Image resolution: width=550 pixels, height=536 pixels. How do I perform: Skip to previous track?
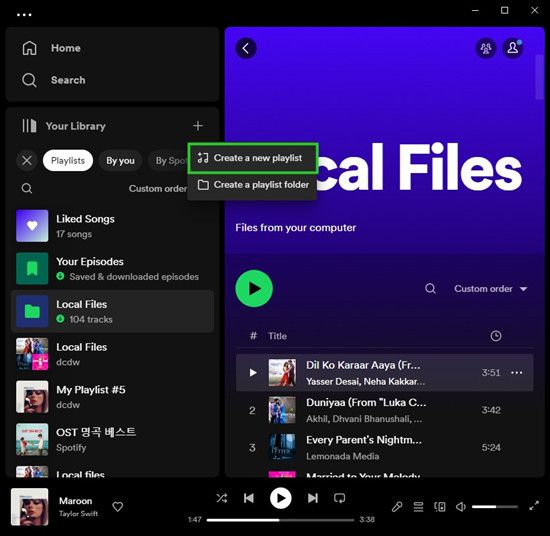coord(249,498)
